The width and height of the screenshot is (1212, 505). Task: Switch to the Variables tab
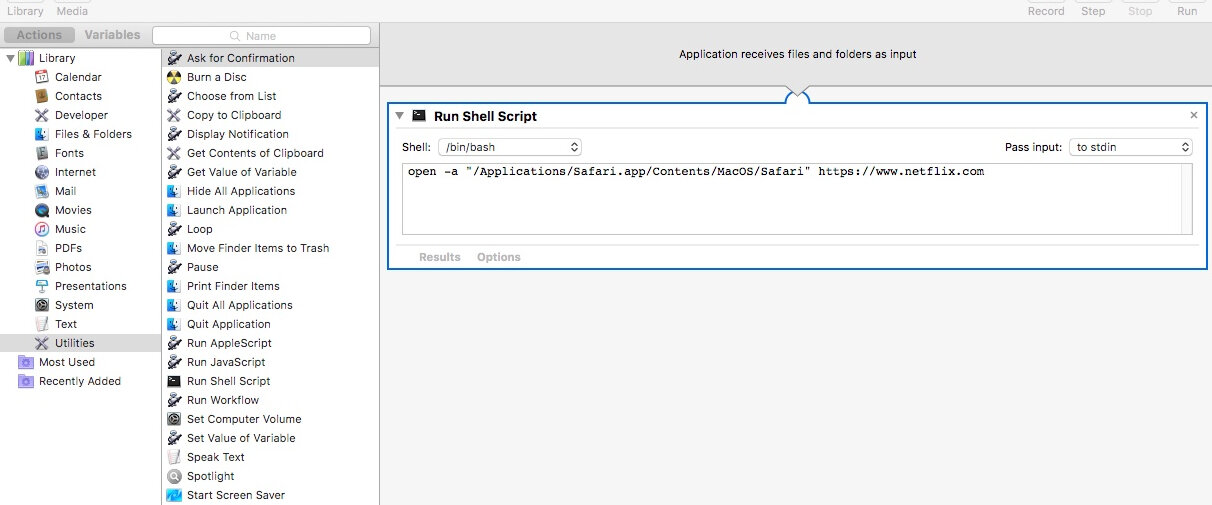[x=112, y=35]
